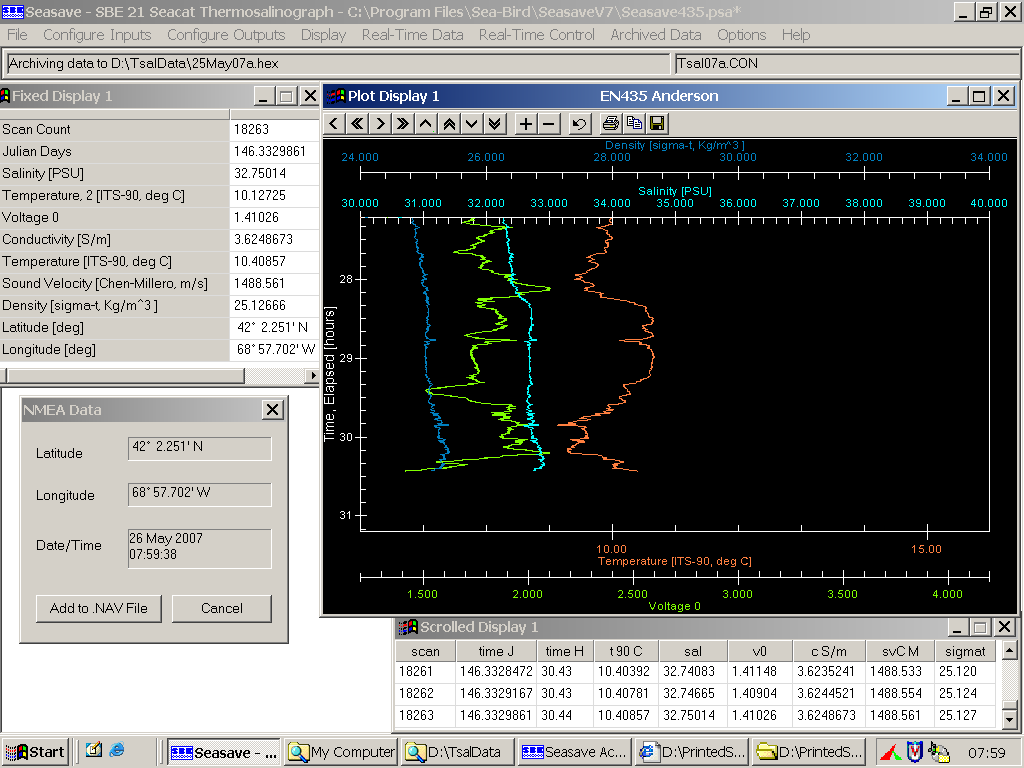Click the Latitude field in NMEA Data
This screenshot has height=768, width=1024.
(199, 447)
